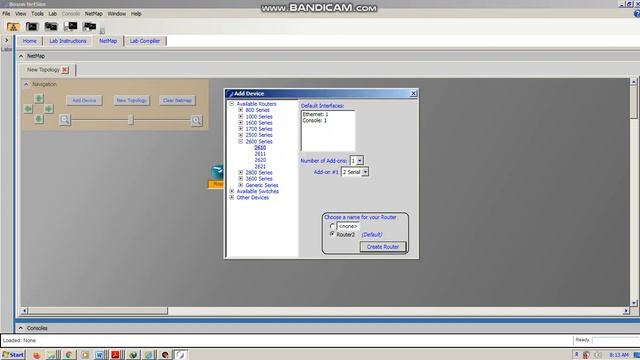Click the Create Router button

(x=382, y=247)
